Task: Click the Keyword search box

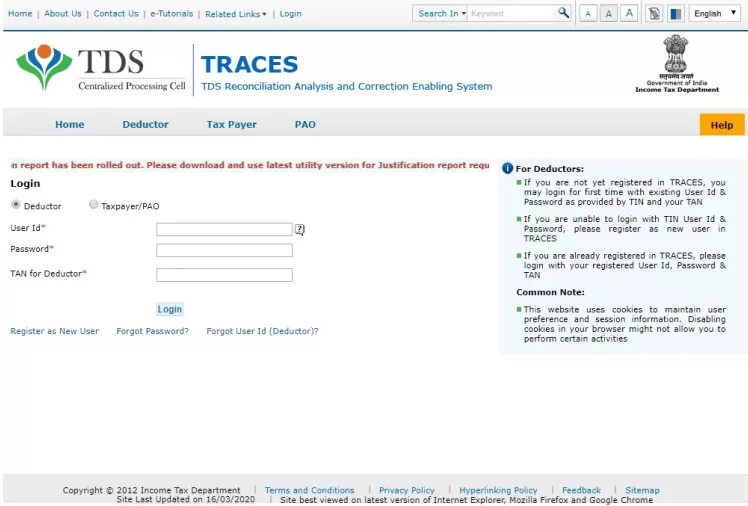Action: pos(512,13)
